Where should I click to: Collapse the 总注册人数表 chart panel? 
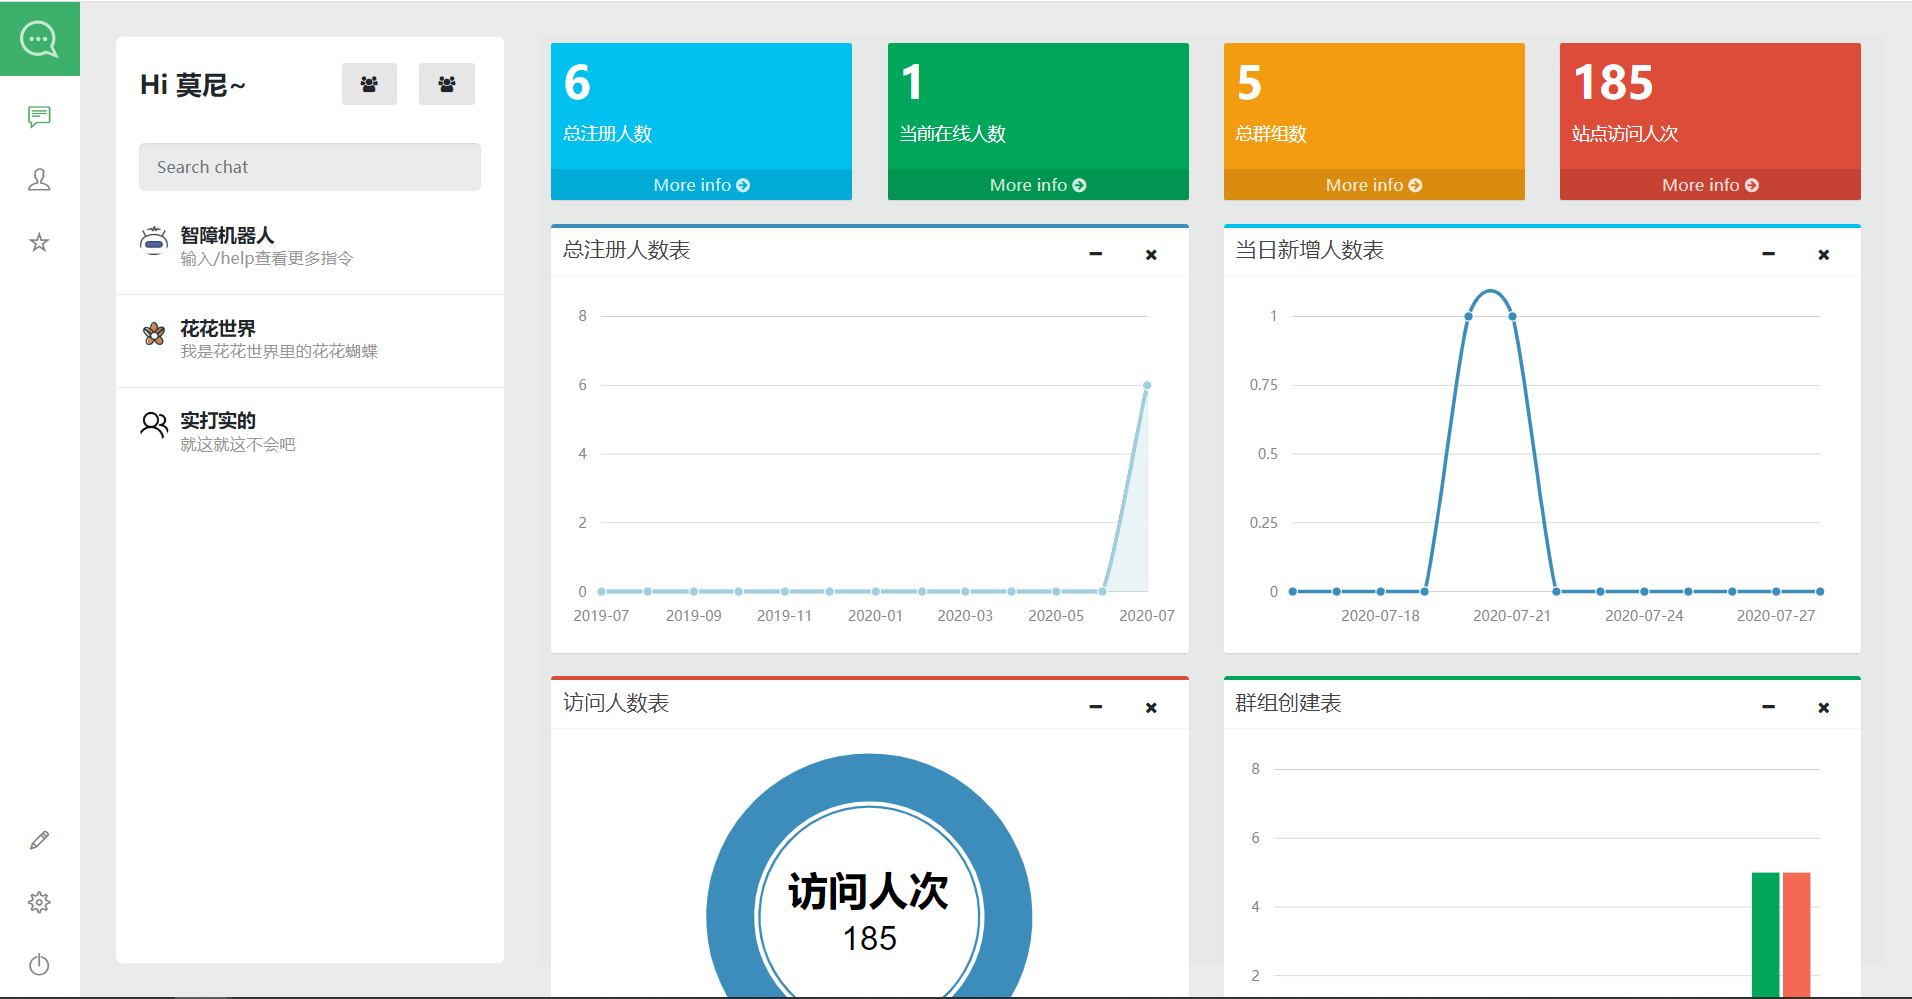point(1096,254)
